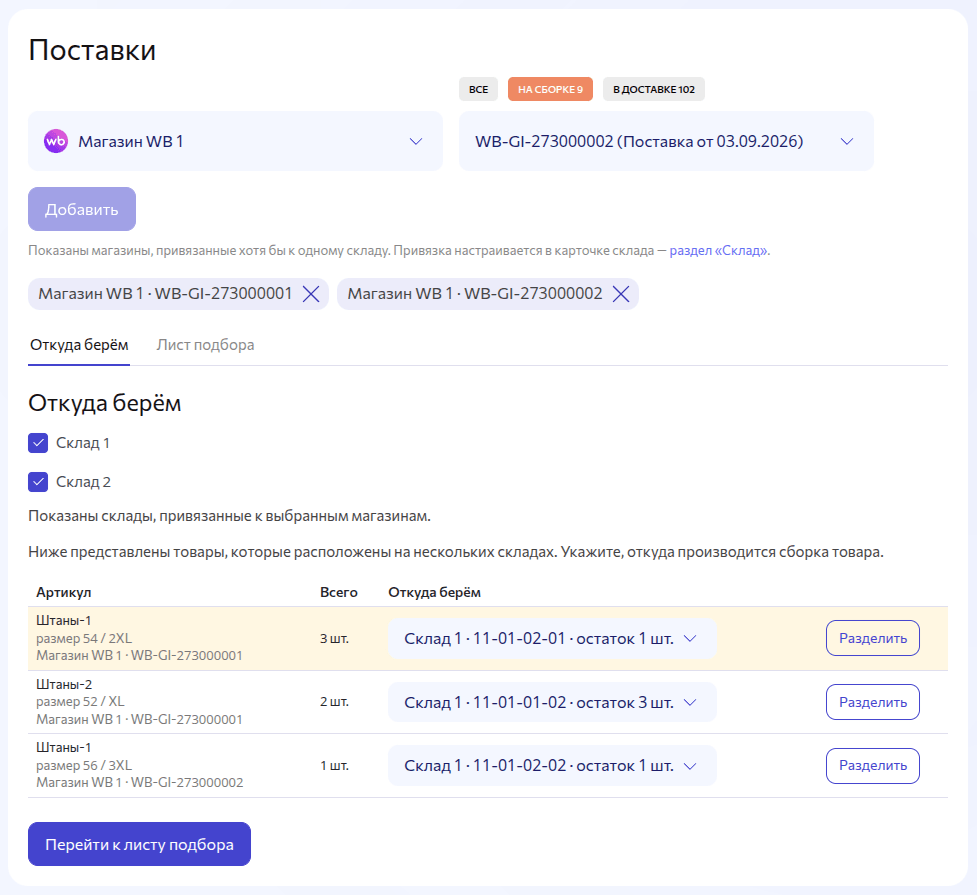
Task: Click the 3 шт. quantity cell
Action: (335, 639)
